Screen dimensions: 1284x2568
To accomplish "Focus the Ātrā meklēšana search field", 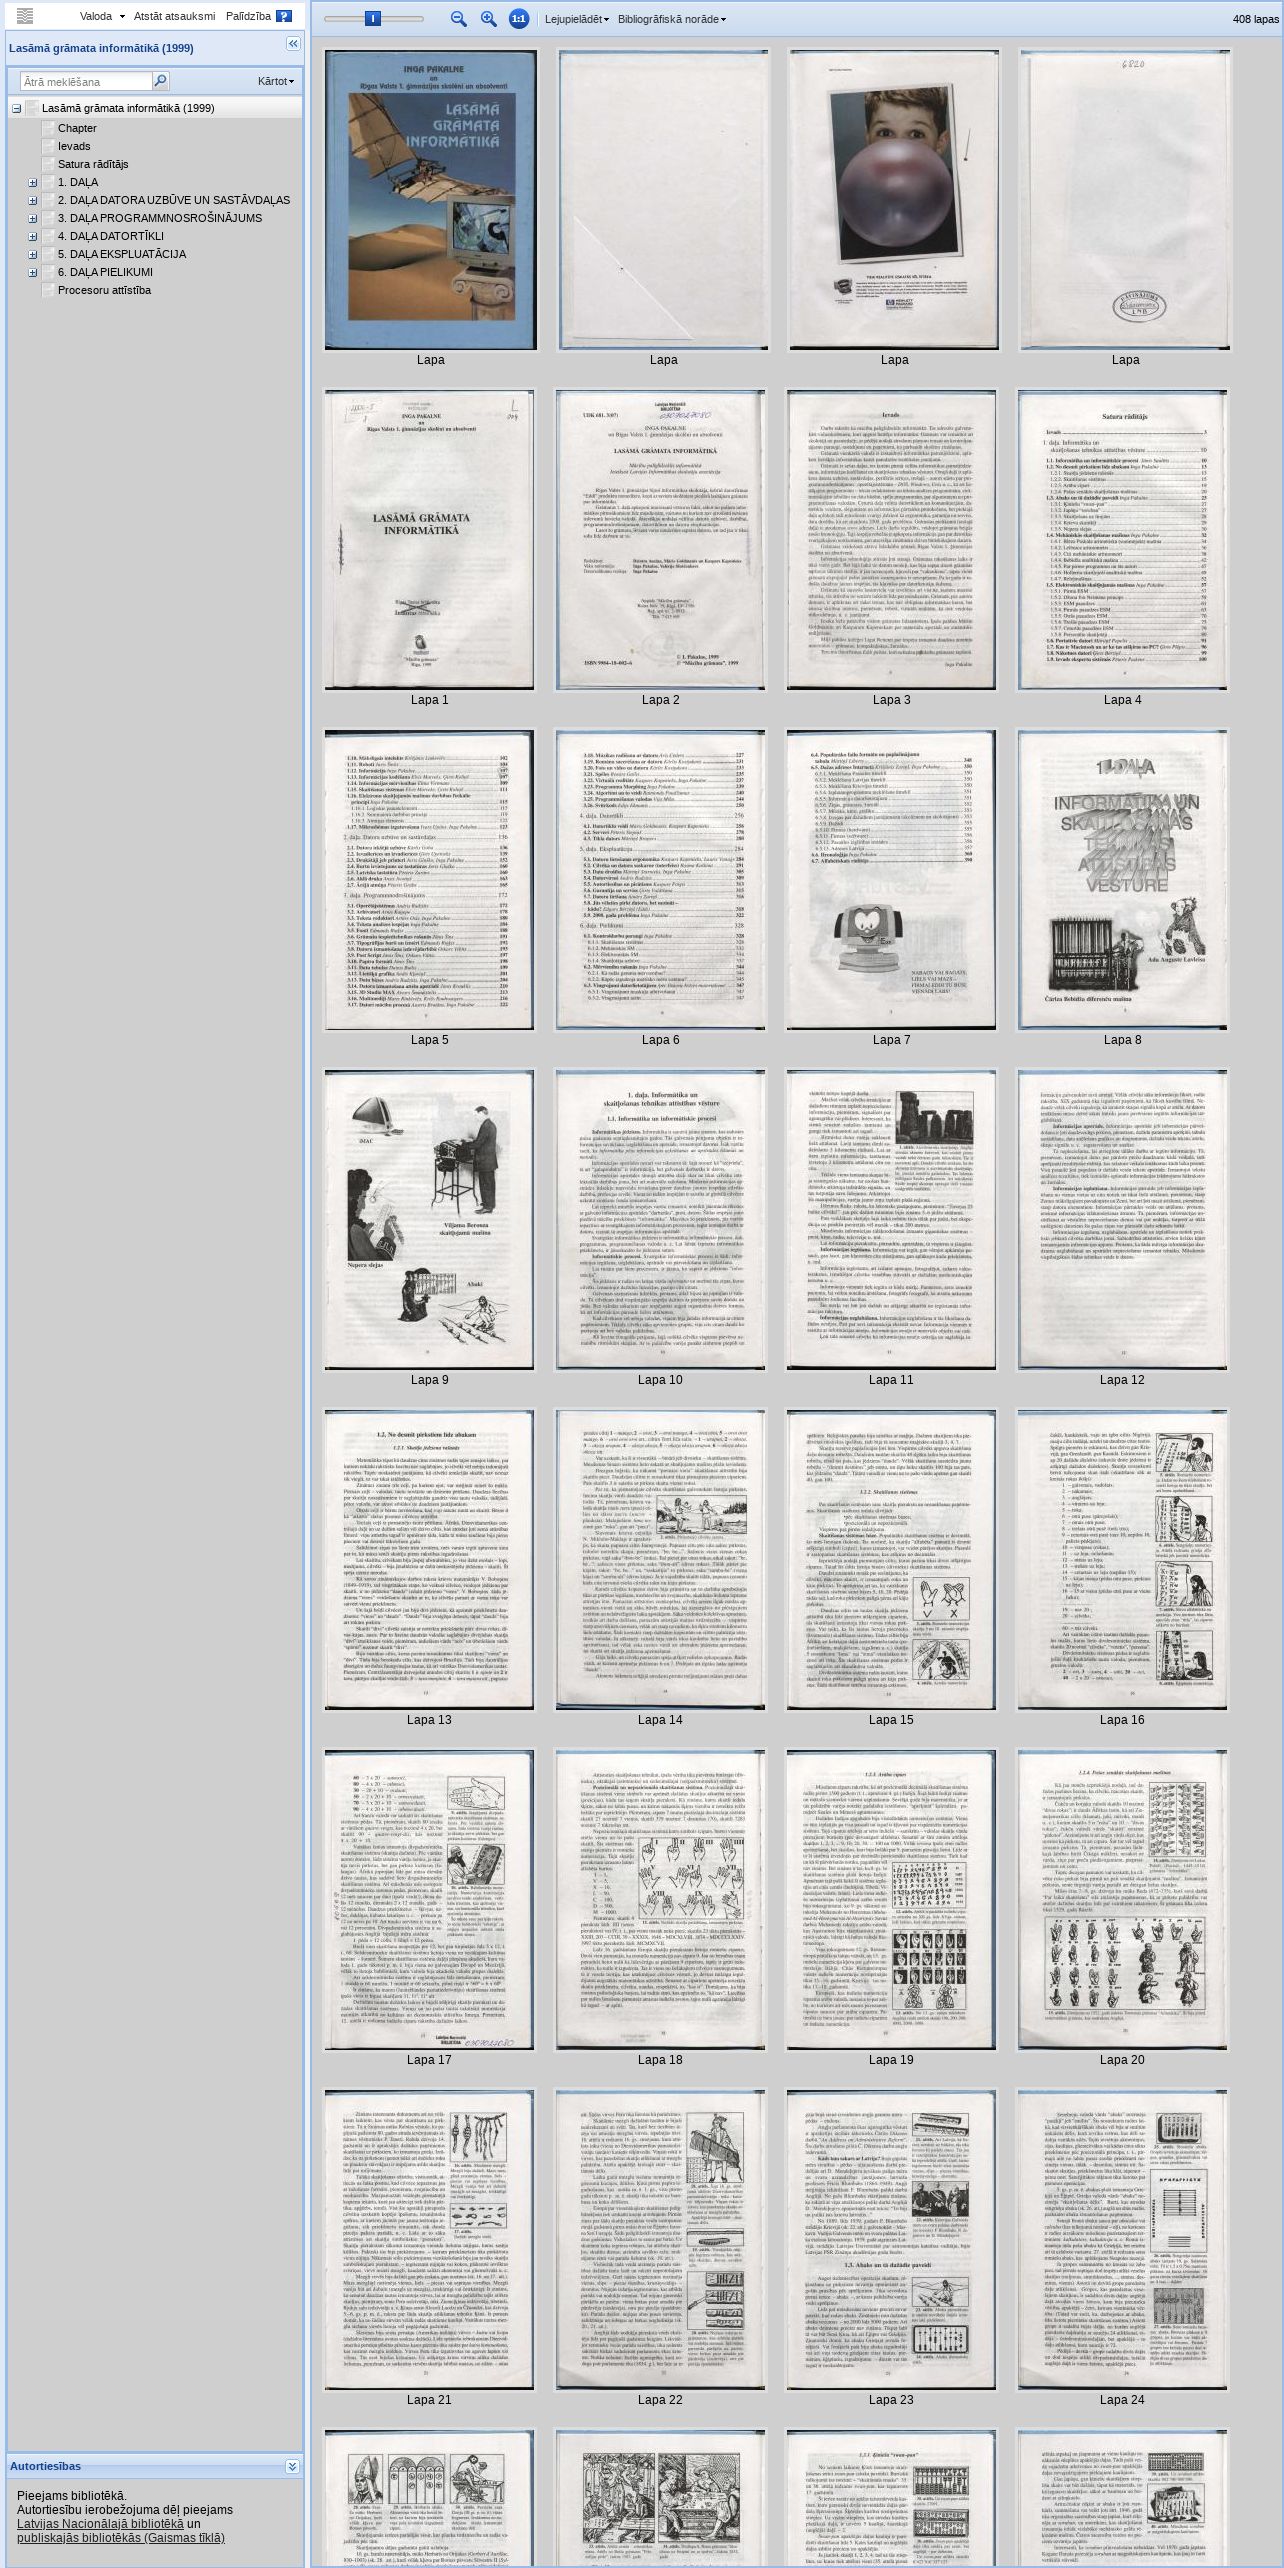I will point(86,81).
